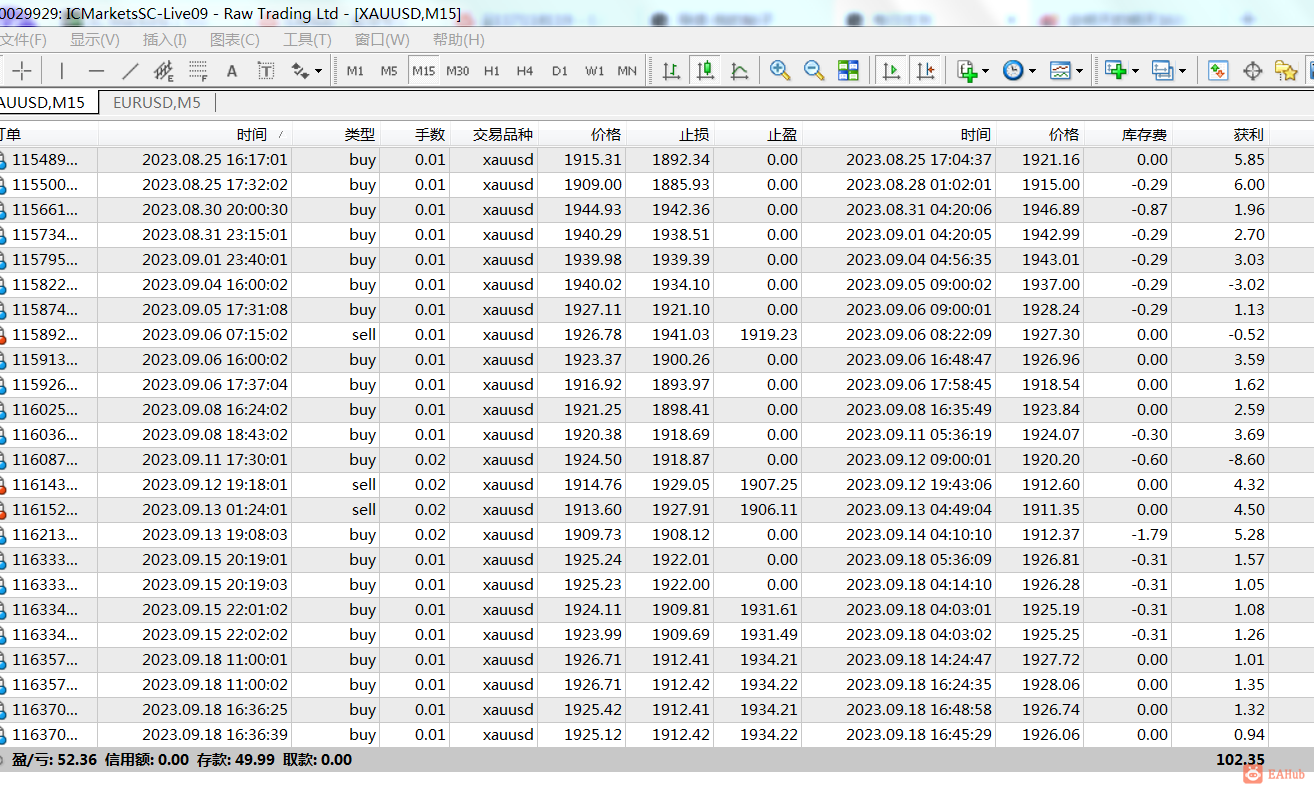The width and height of the screenshot is (1314, 789).
Task: Switch timeframe to H1
Action: click(x=491, y=71)
